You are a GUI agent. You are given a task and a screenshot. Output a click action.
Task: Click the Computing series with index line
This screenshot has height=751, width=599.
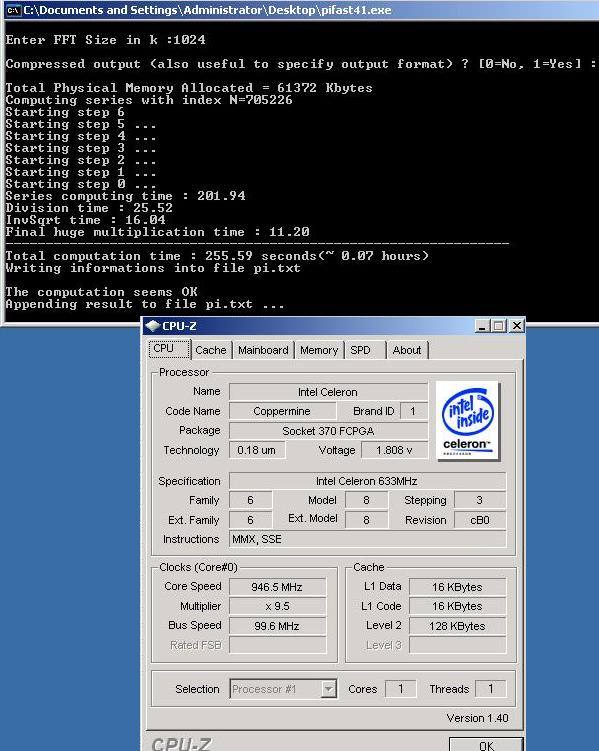[x=149, y=100]
